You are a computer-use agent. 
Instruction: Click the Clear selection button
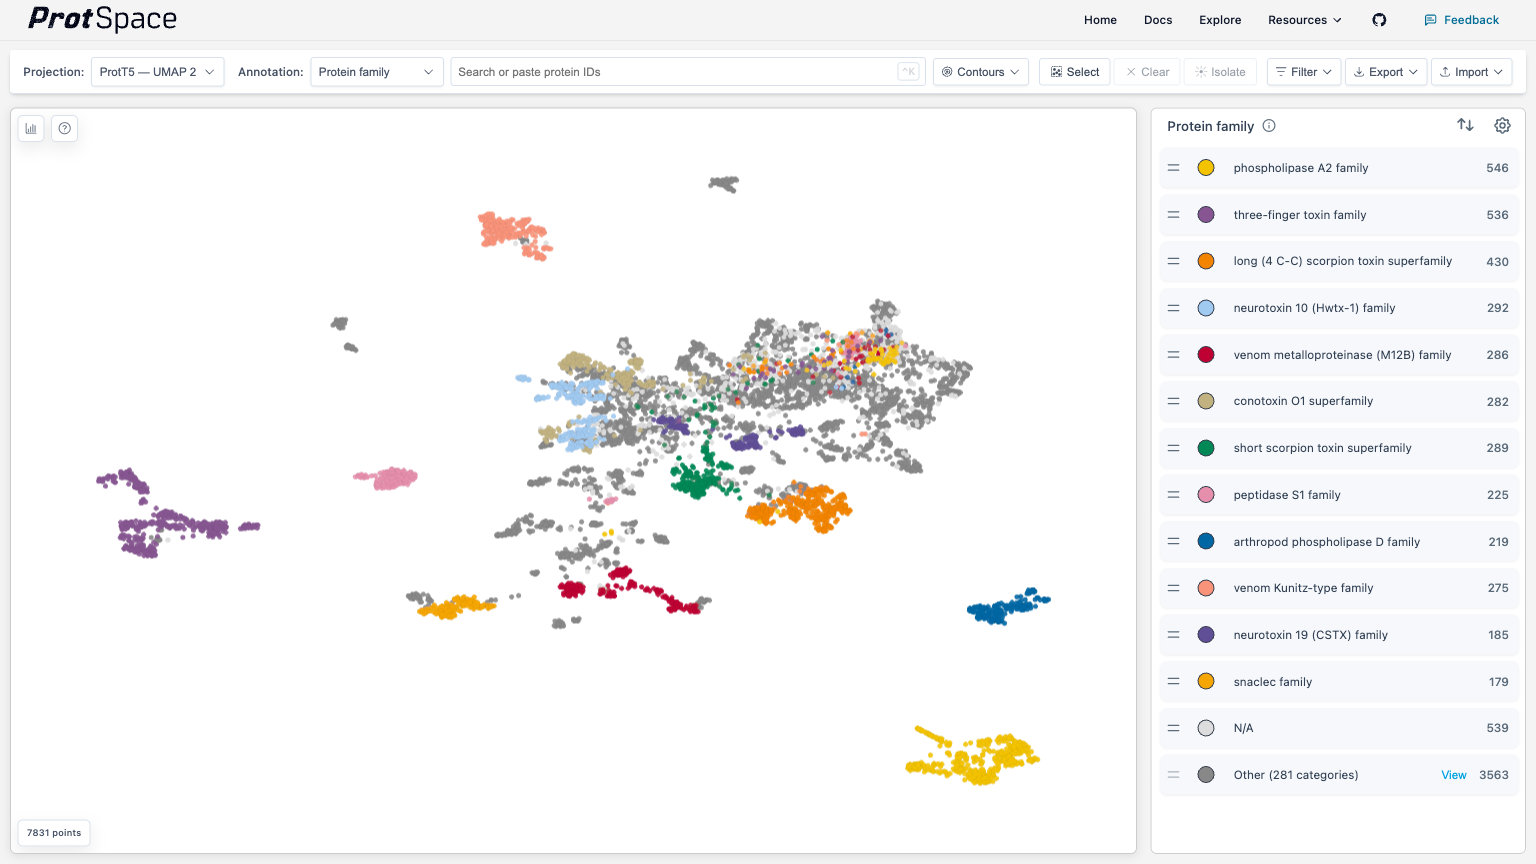point(1147,72)
